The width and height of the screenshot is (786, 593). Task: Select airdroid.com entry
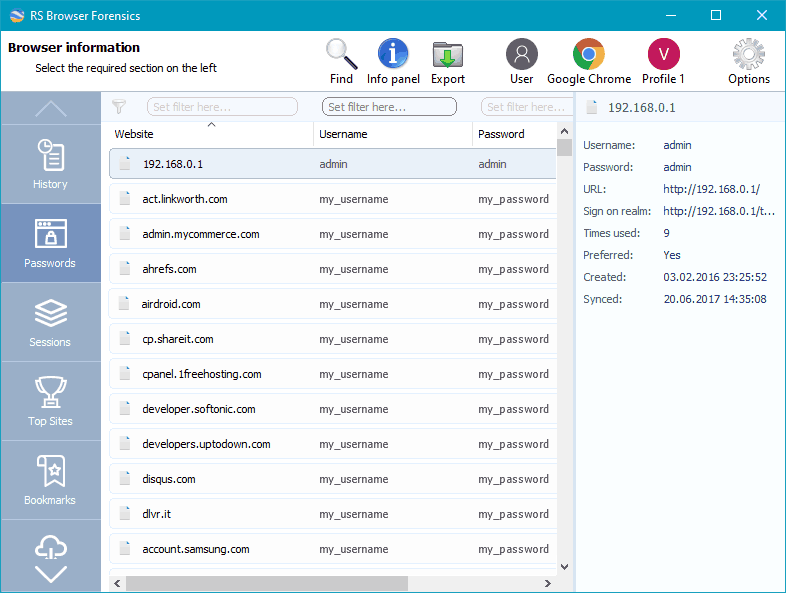[333, 304]
